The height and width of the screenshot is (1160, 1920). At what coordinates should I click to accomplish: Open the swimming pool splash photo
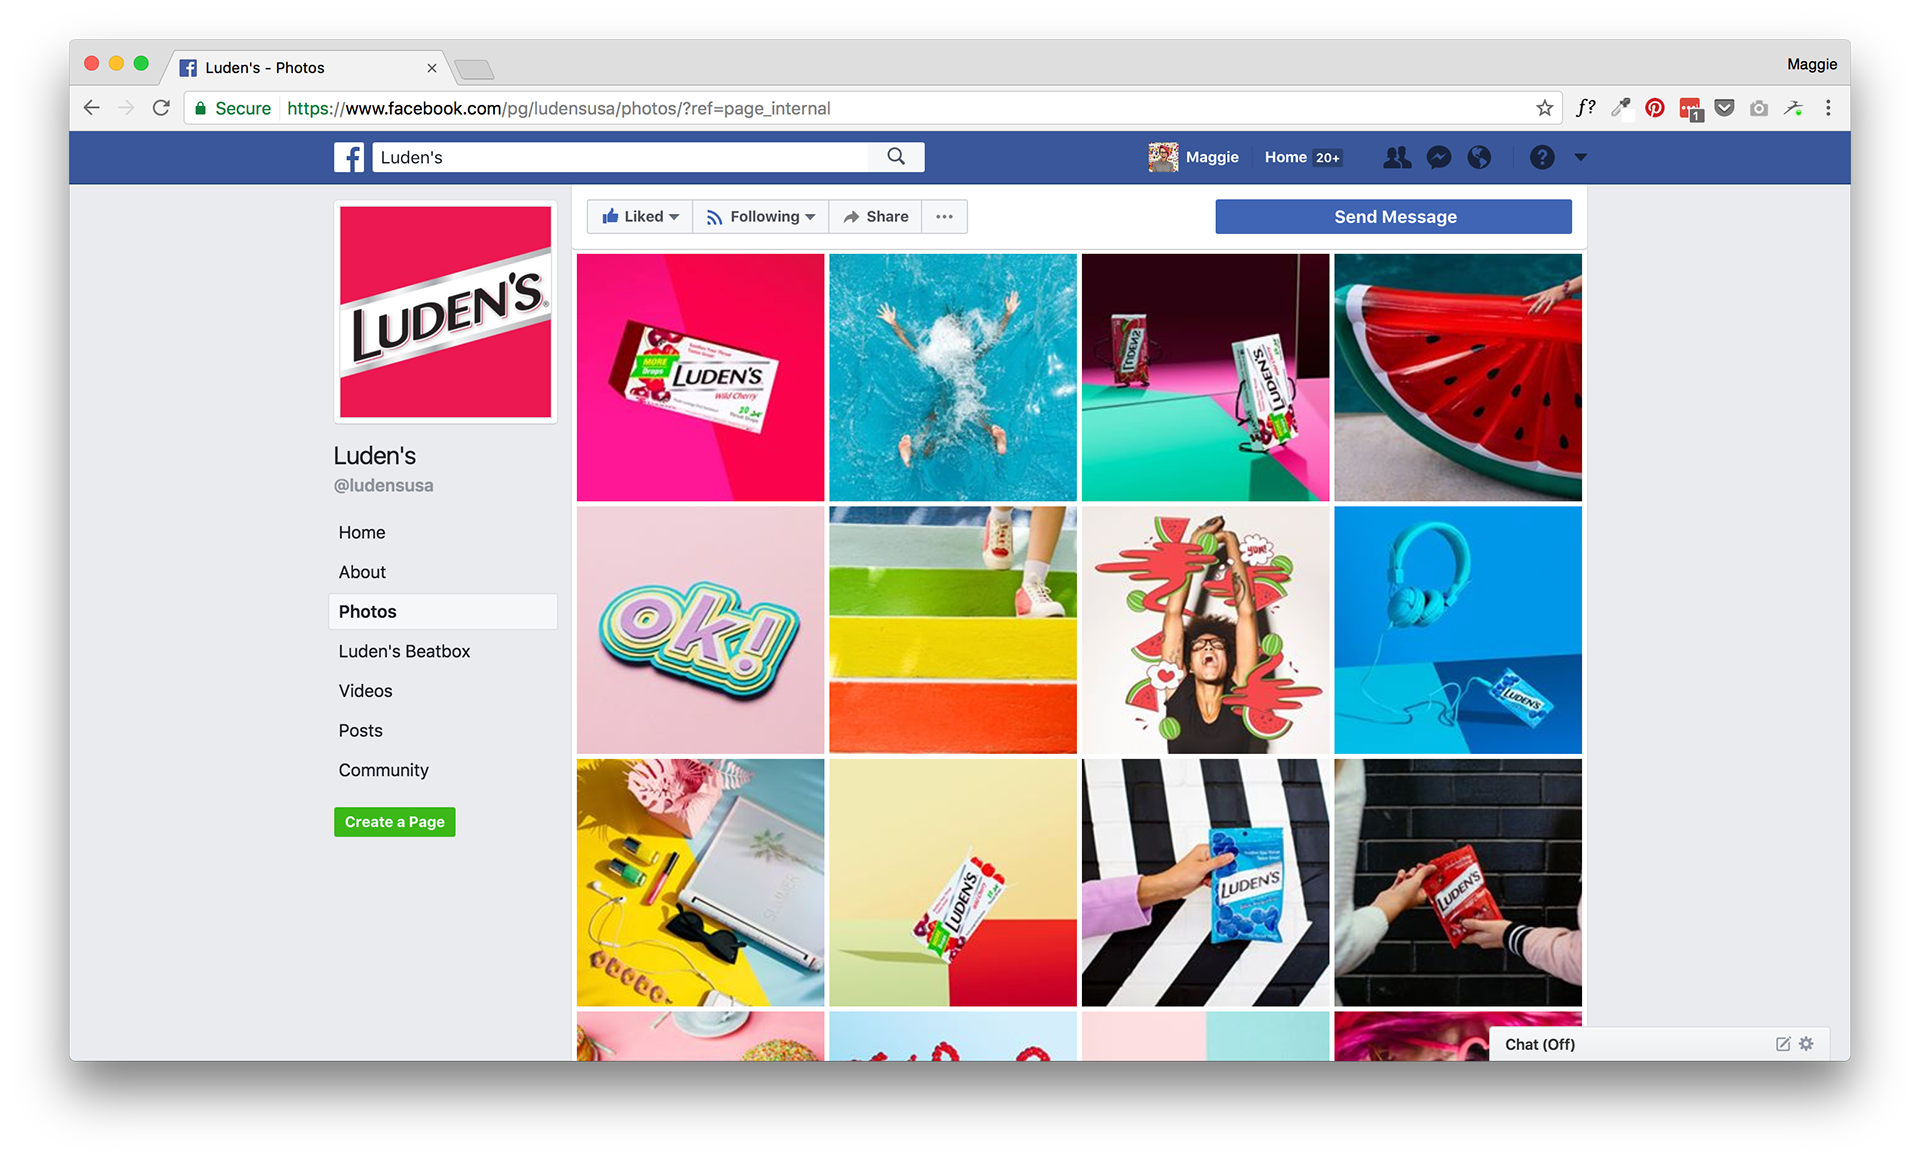953,377
